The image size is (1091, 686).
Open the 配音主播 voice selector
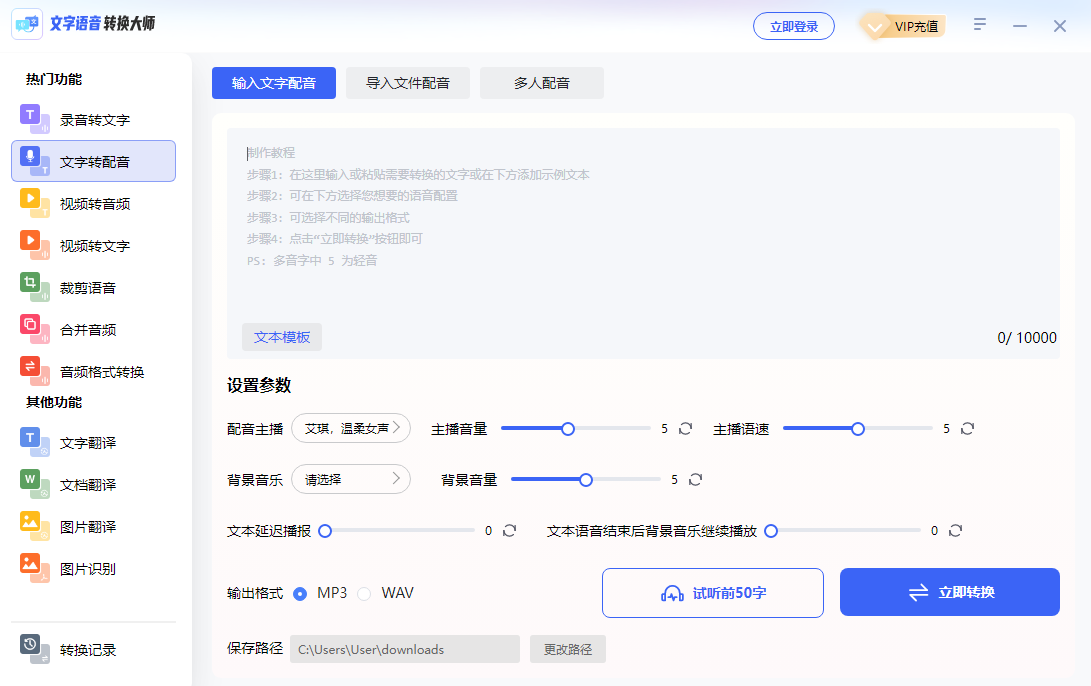pyautogui.click(x=351, y=427)
